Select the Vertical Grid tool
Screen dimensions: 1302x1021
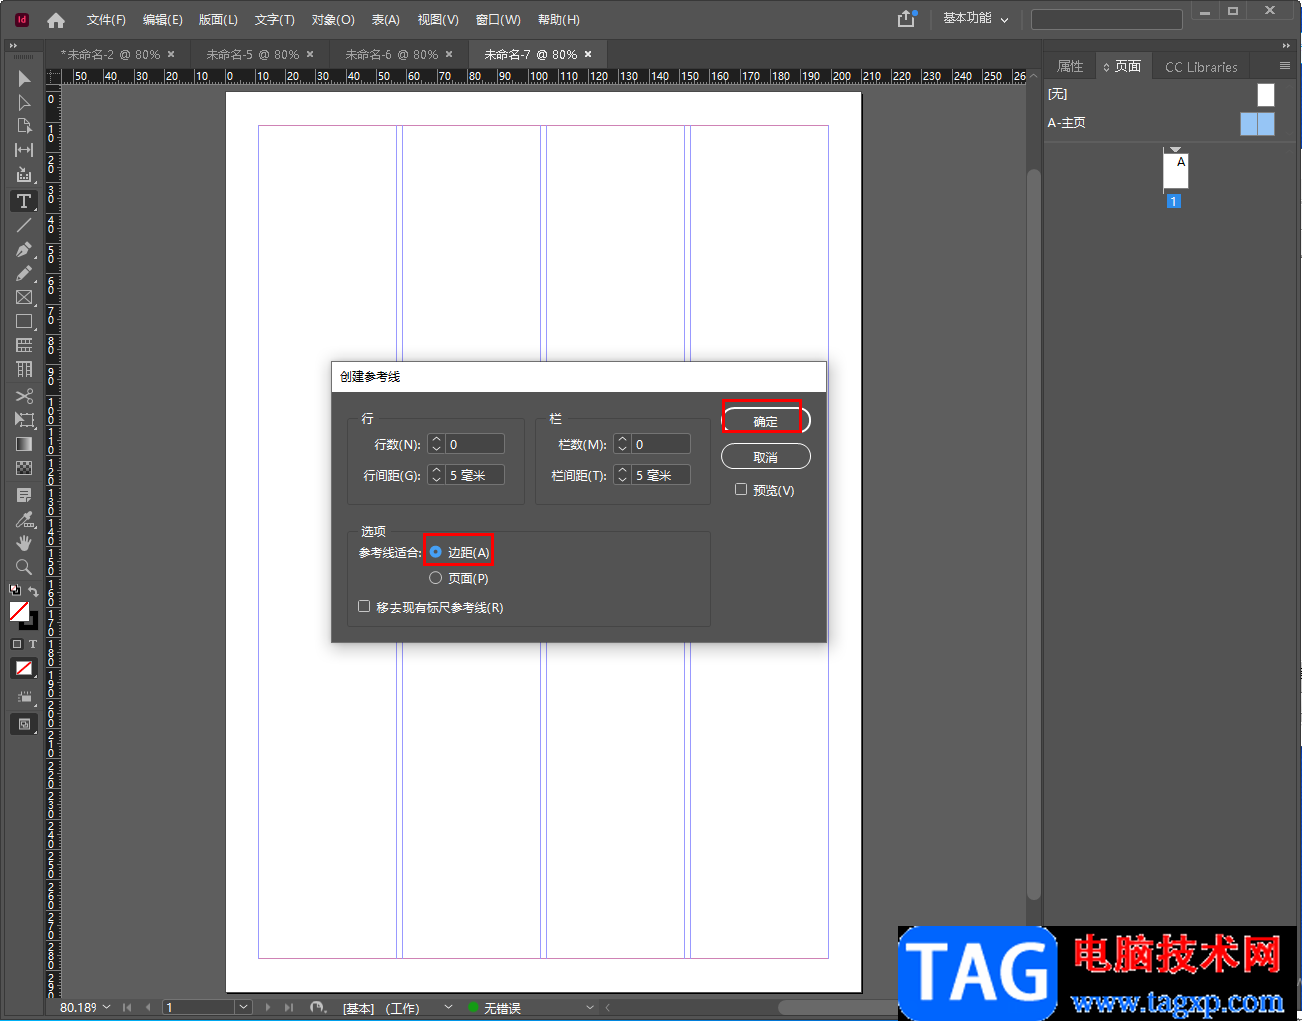click(x=24, y=370)
